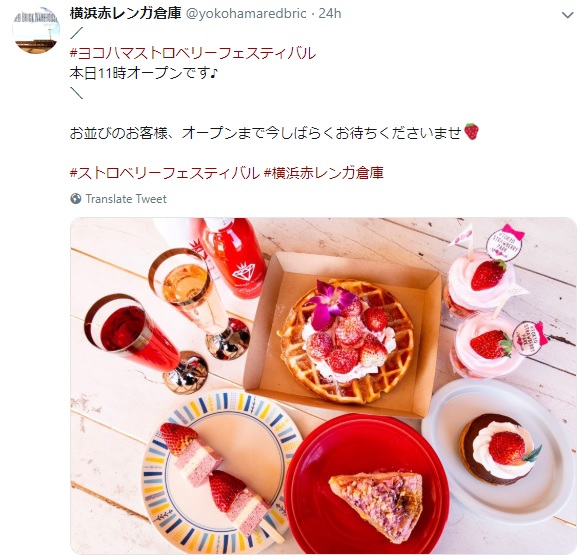Open hashtag #ストロベリーフェスティバル

[165, 173]
